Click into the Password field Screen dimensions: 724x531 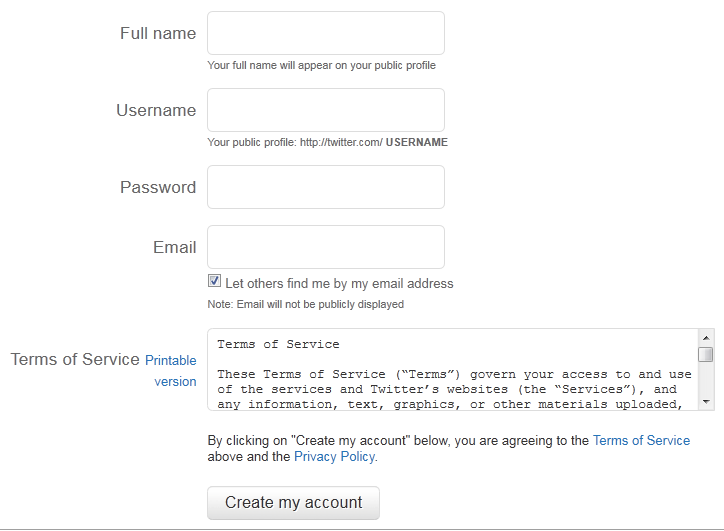pyautogui.click(x=325, y=187)
